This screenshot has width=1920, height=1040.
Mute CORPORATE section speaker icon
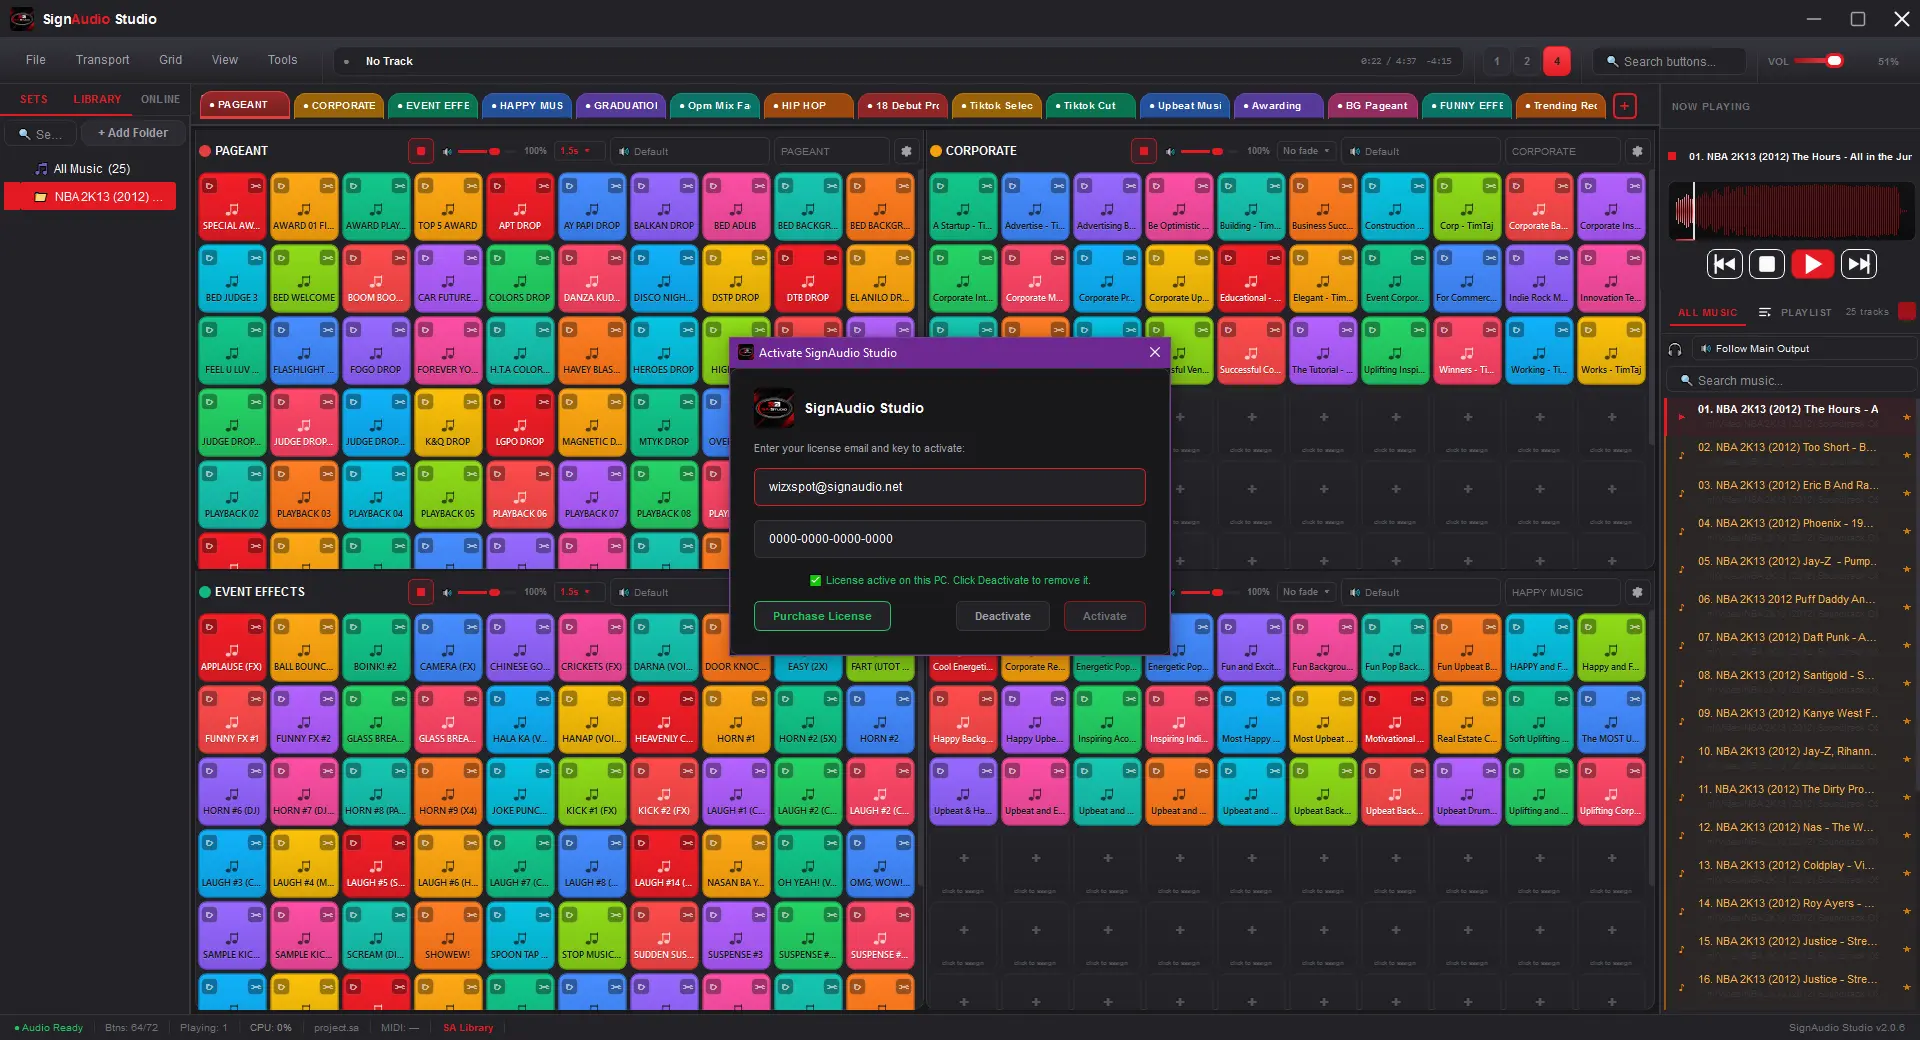point(1170,151)
